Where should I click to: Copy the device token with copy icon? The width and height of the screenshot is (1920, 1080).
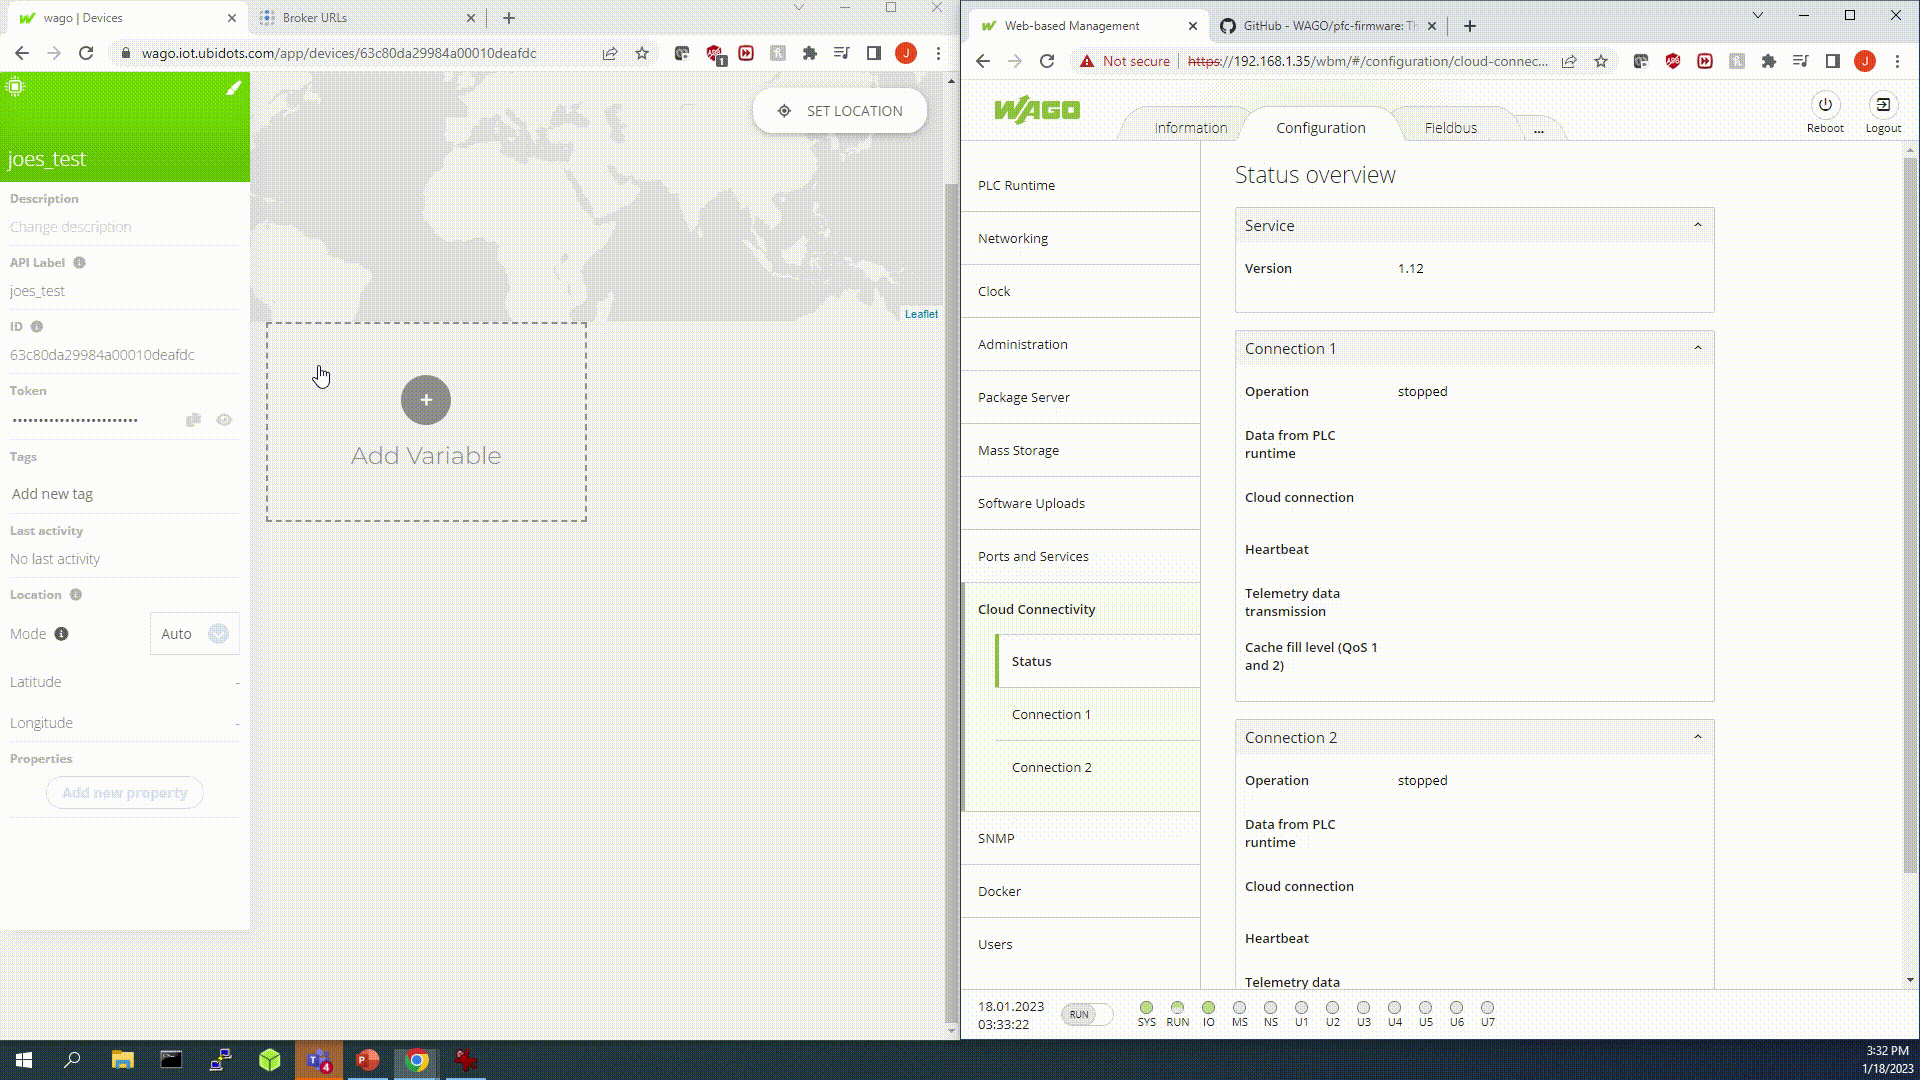click(x=193, y=420)
